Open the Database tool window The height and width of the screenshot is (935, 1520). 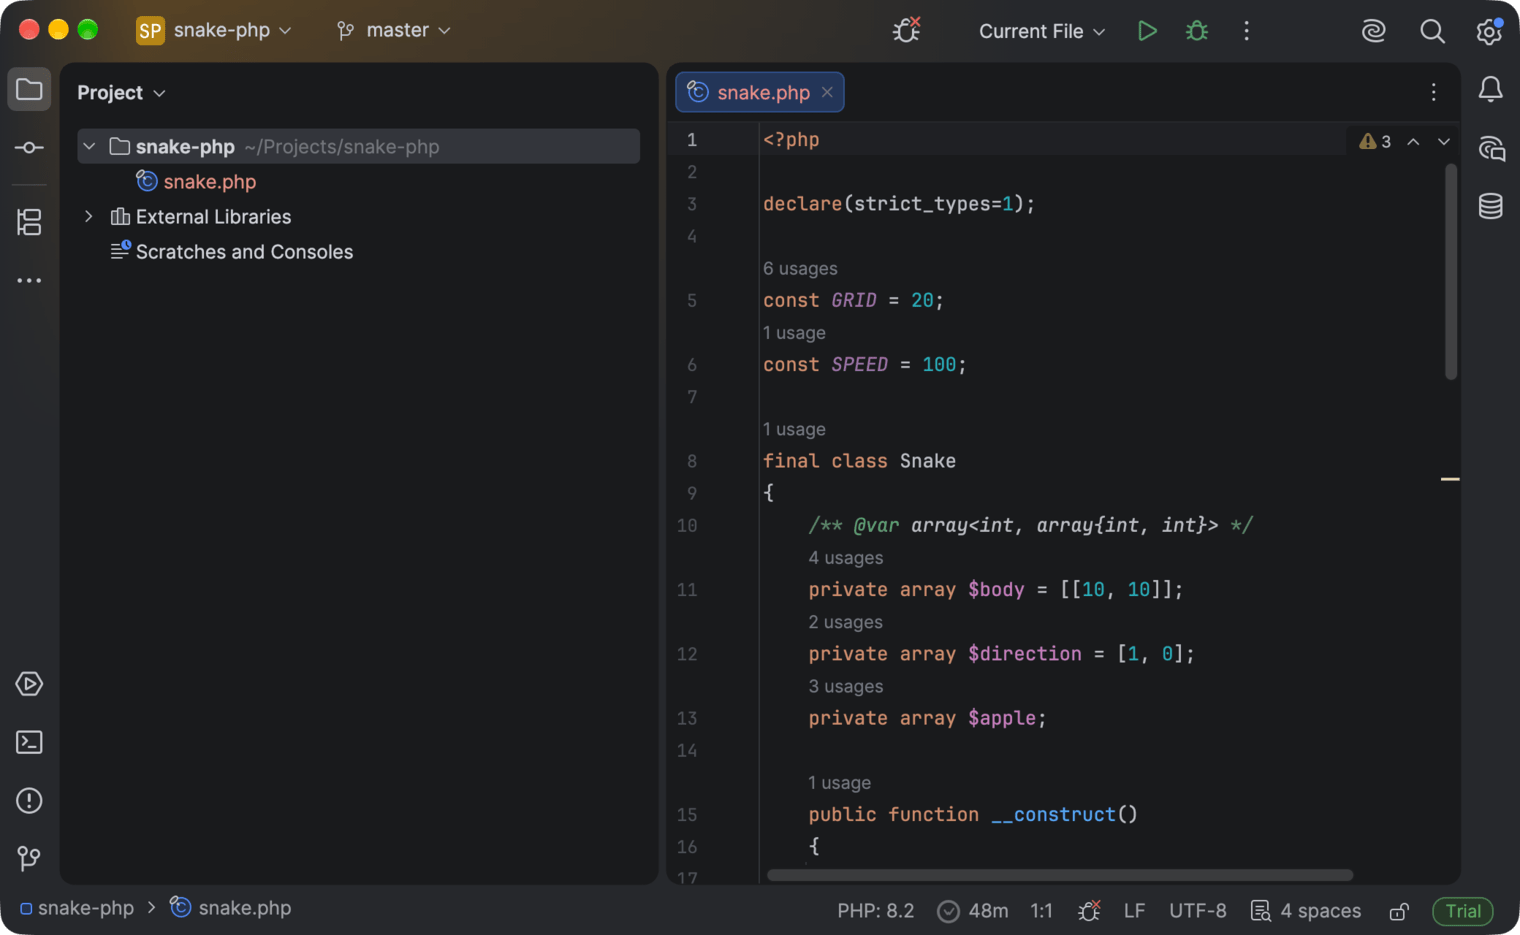1490,206
